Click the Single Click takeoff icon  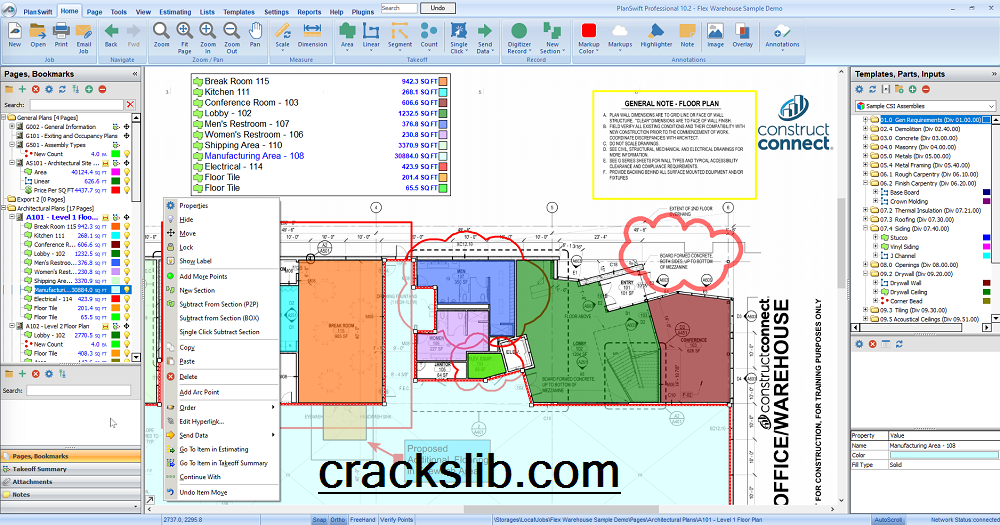(x=459, y=30)
